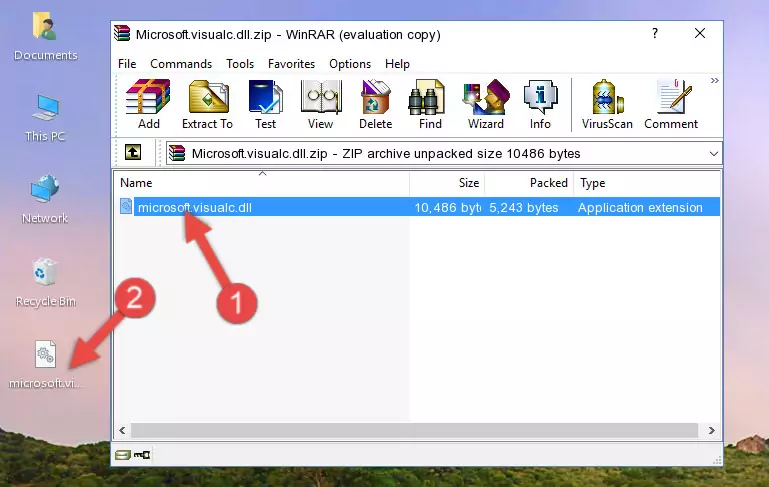Image resolution: width=769 pixels, height=487 pixels.
Task: Select This PC desktop icon
Action: click(45, 118)
